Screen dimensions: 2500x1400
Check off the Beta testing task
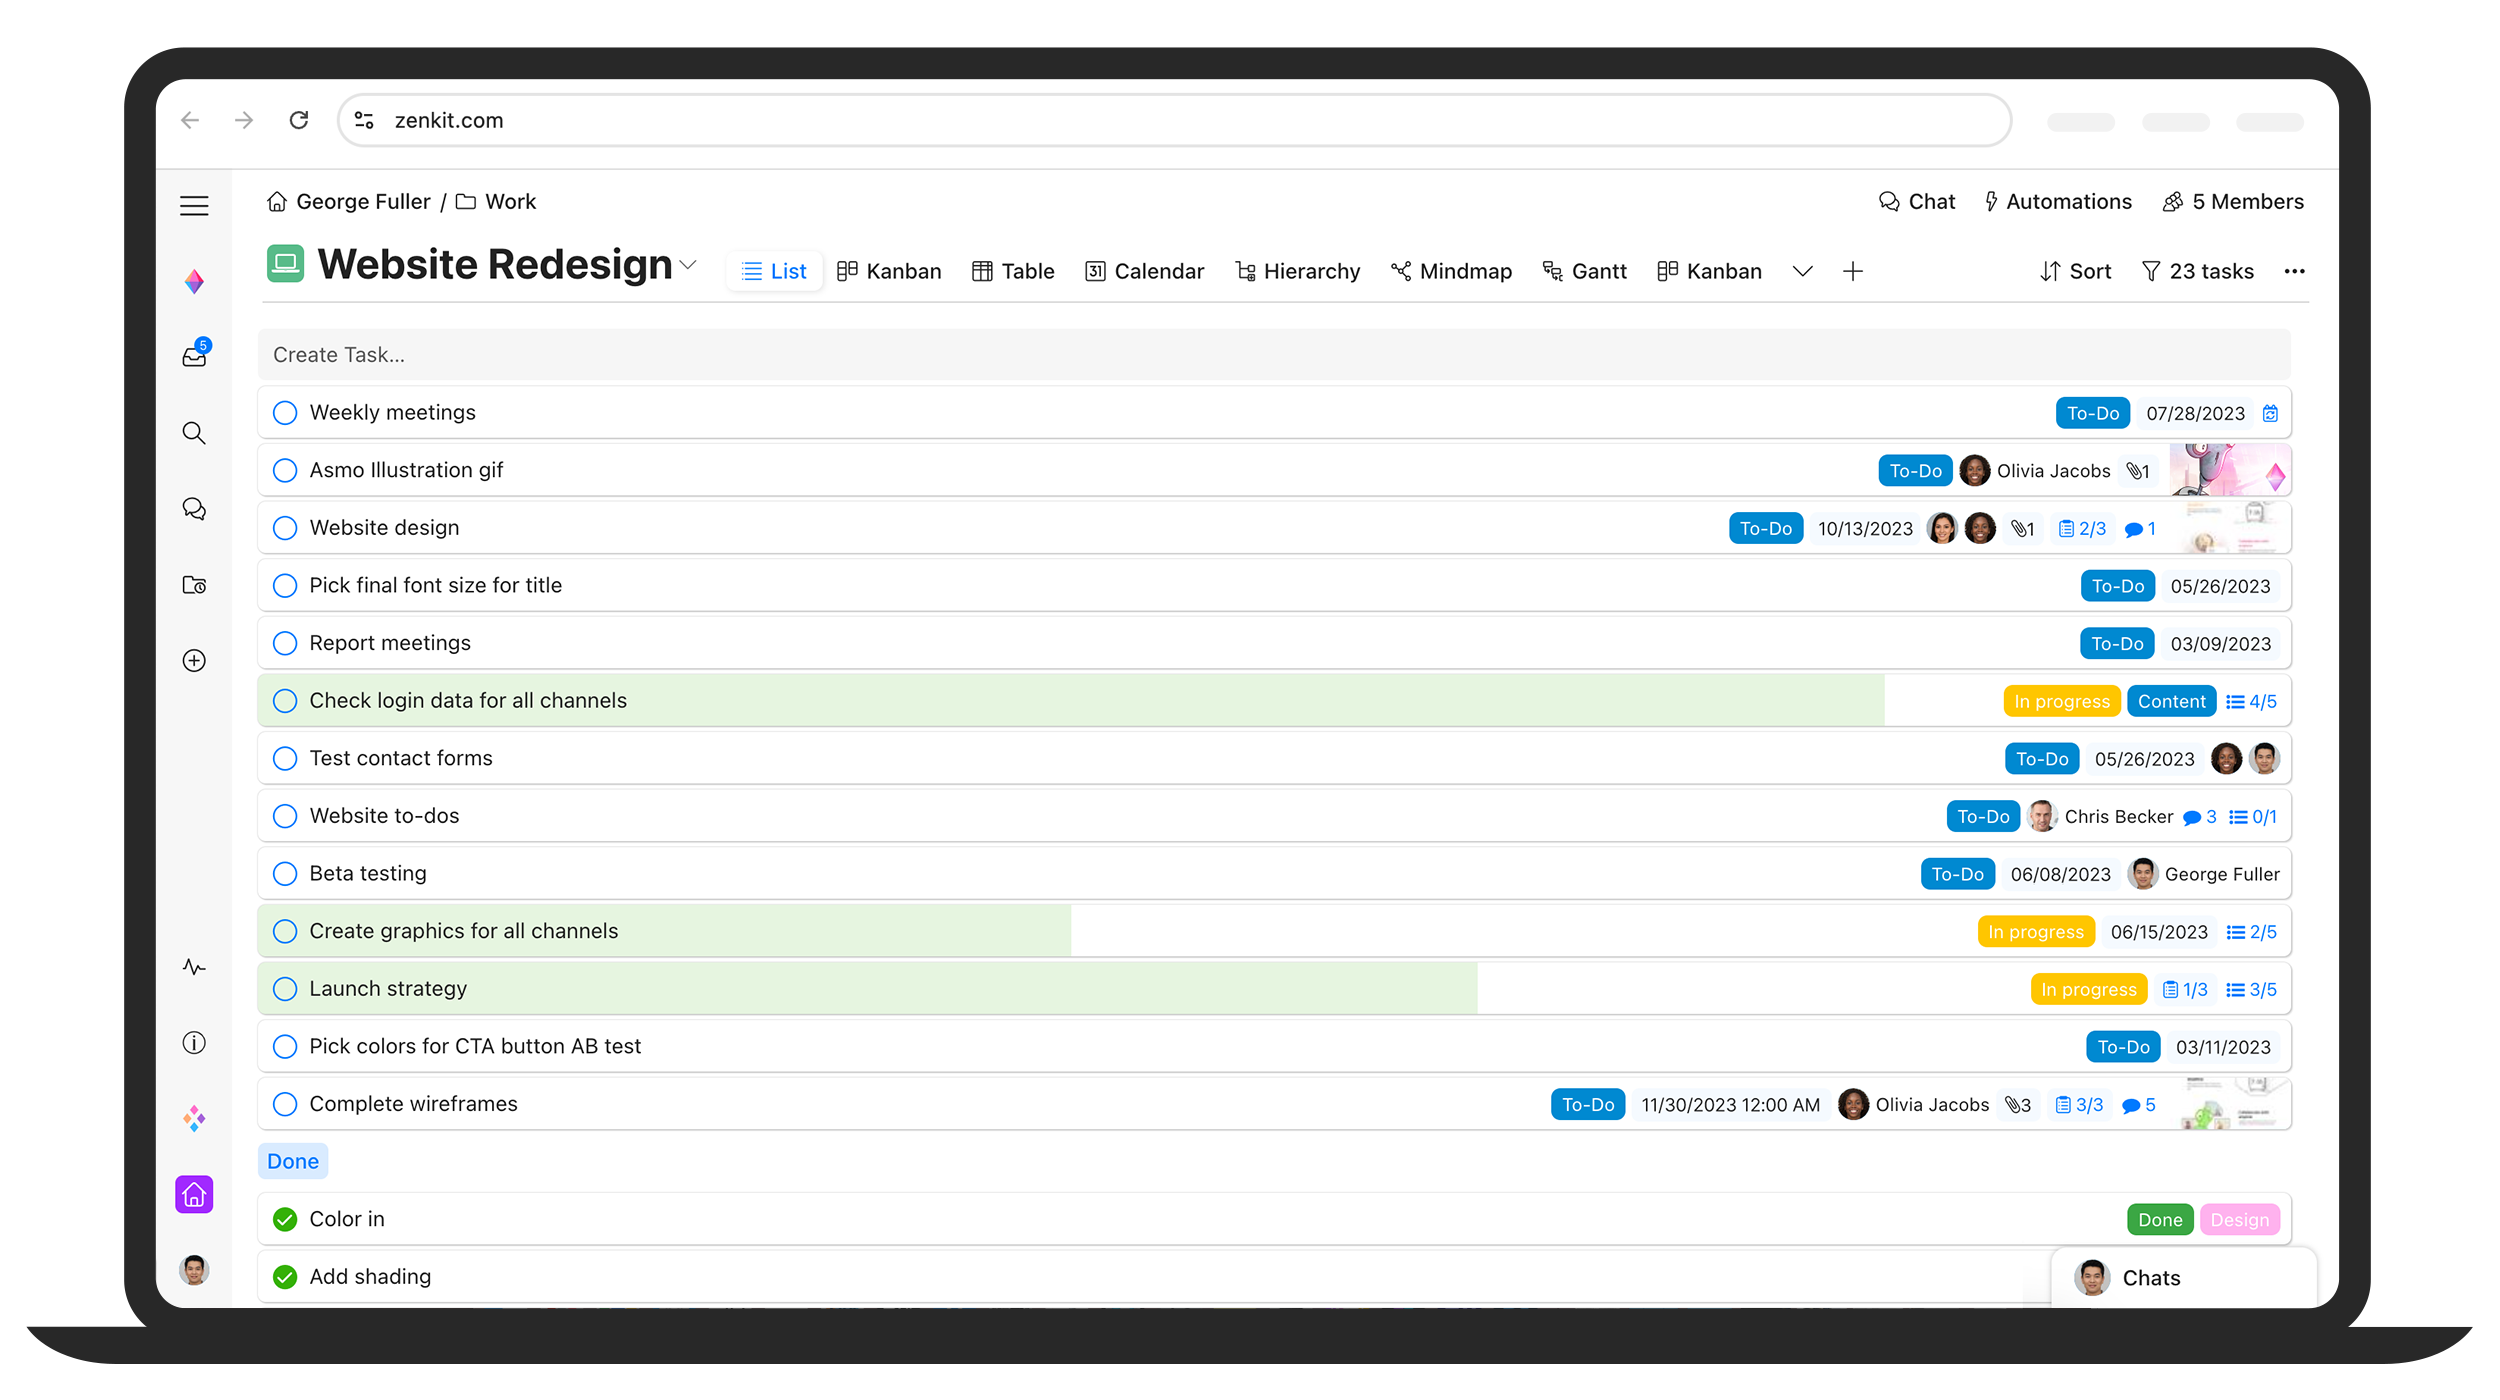point(285,874)
